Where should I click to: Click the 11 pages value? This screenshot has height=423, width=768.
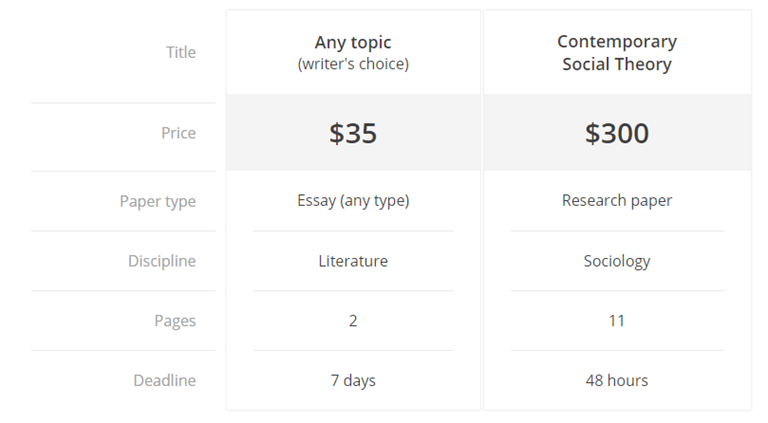(x=617, y=321)
